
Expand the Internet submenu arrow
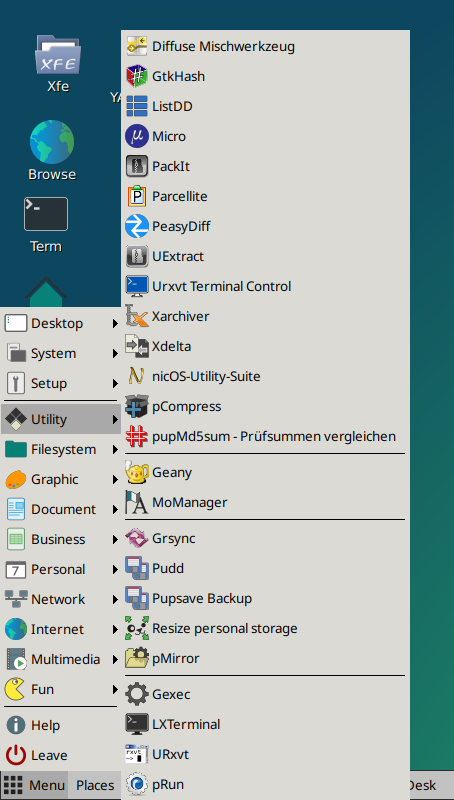pyautogui.click(x=115, y=630)
